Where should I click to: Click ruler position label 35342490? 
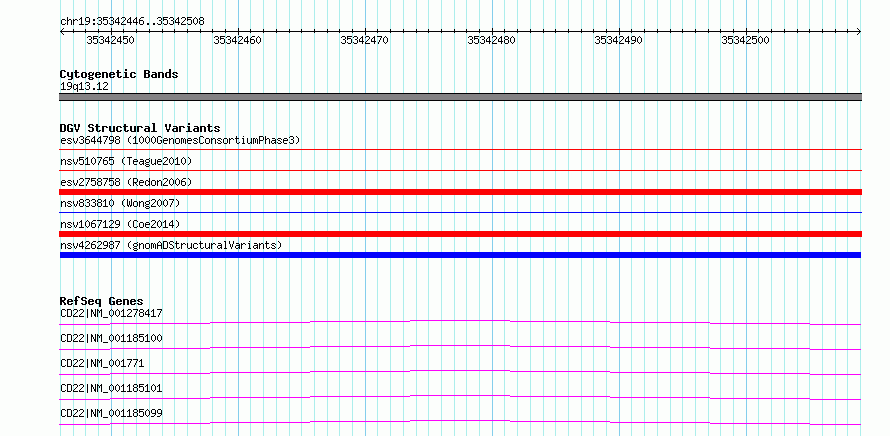click(619, 40)
